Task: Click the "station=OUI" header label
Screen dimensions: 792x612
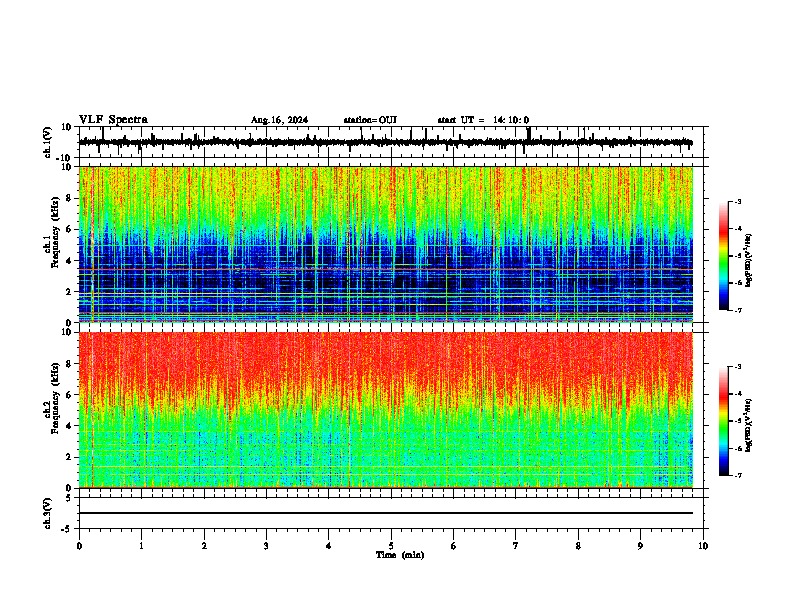Action: tap(370, 120)
